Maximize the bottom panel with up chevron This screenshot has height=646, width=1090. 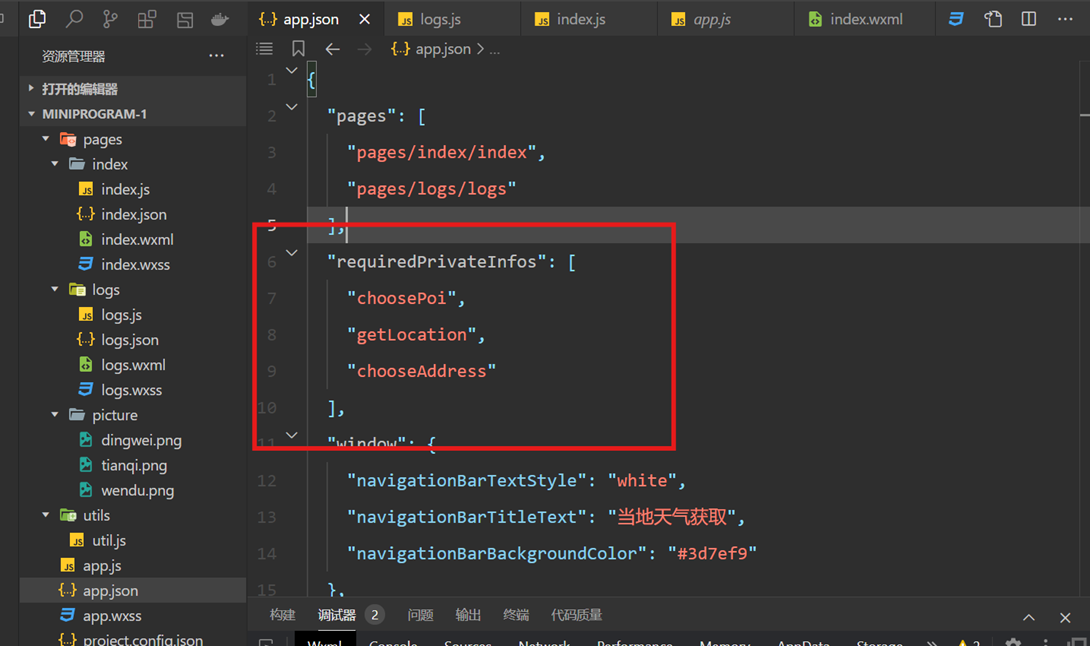pos(1029,617)
